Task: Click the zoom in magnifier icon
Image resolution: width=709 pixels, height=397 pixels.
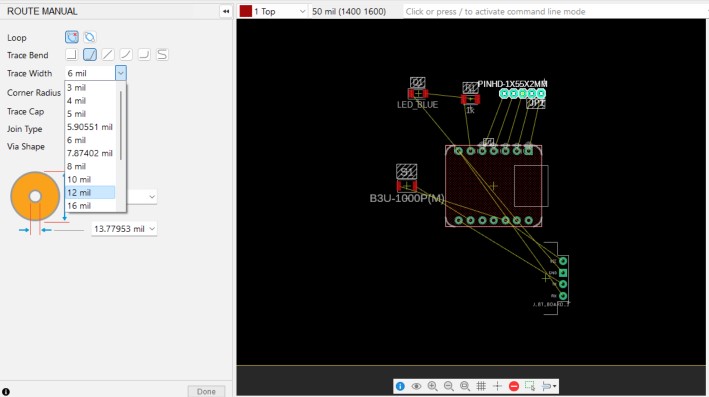Action: [432, 386]
